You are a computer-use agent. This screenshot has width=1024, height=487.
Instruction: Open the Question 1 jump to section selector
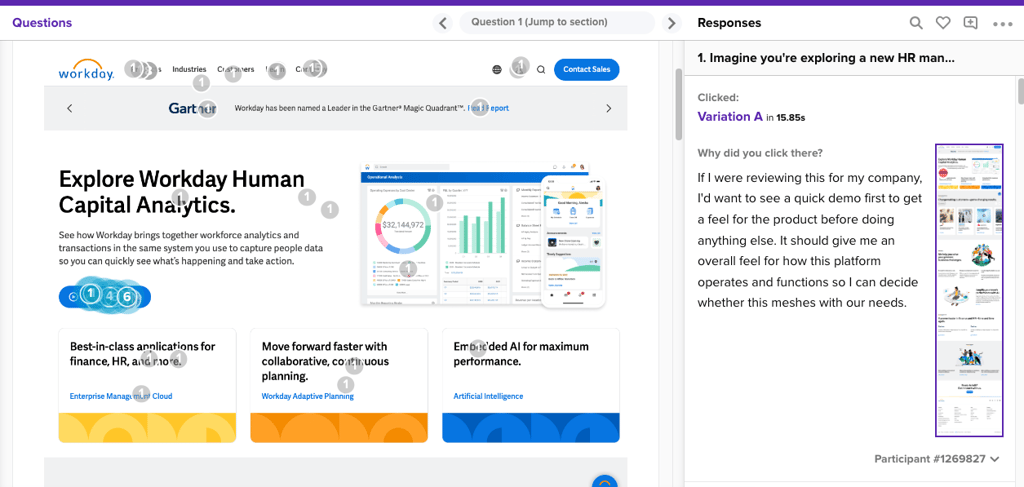click(557, 22)
